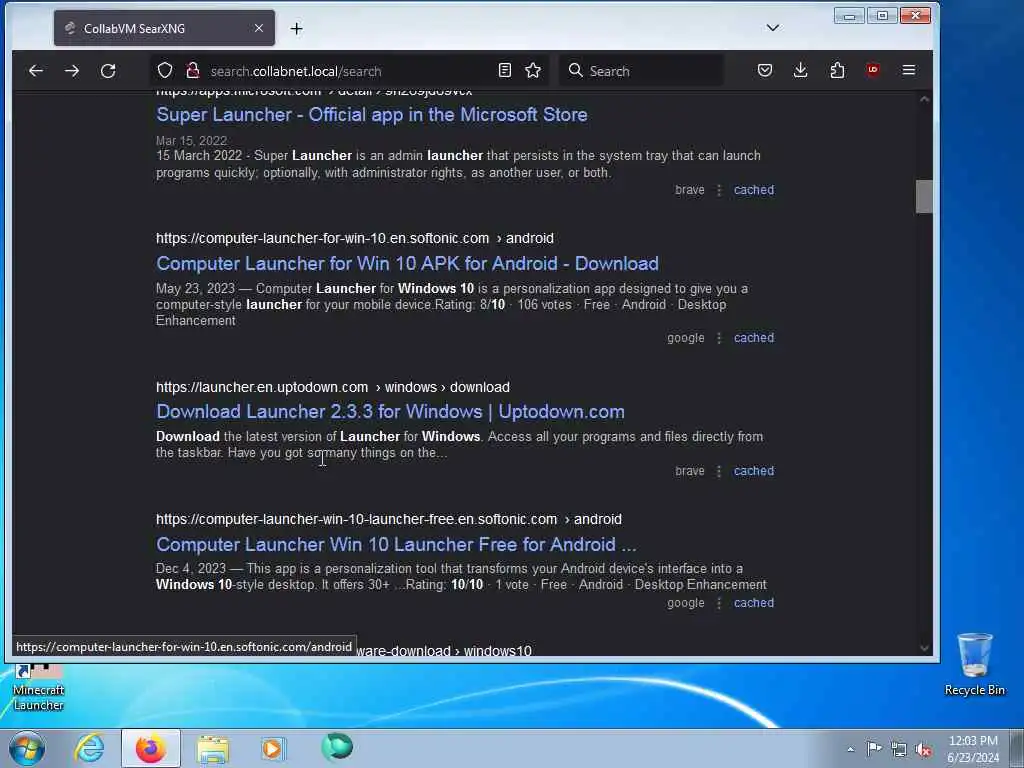Select the CollabVM SearXNG tab
The image size is (1024, 768).
(165, 28)
